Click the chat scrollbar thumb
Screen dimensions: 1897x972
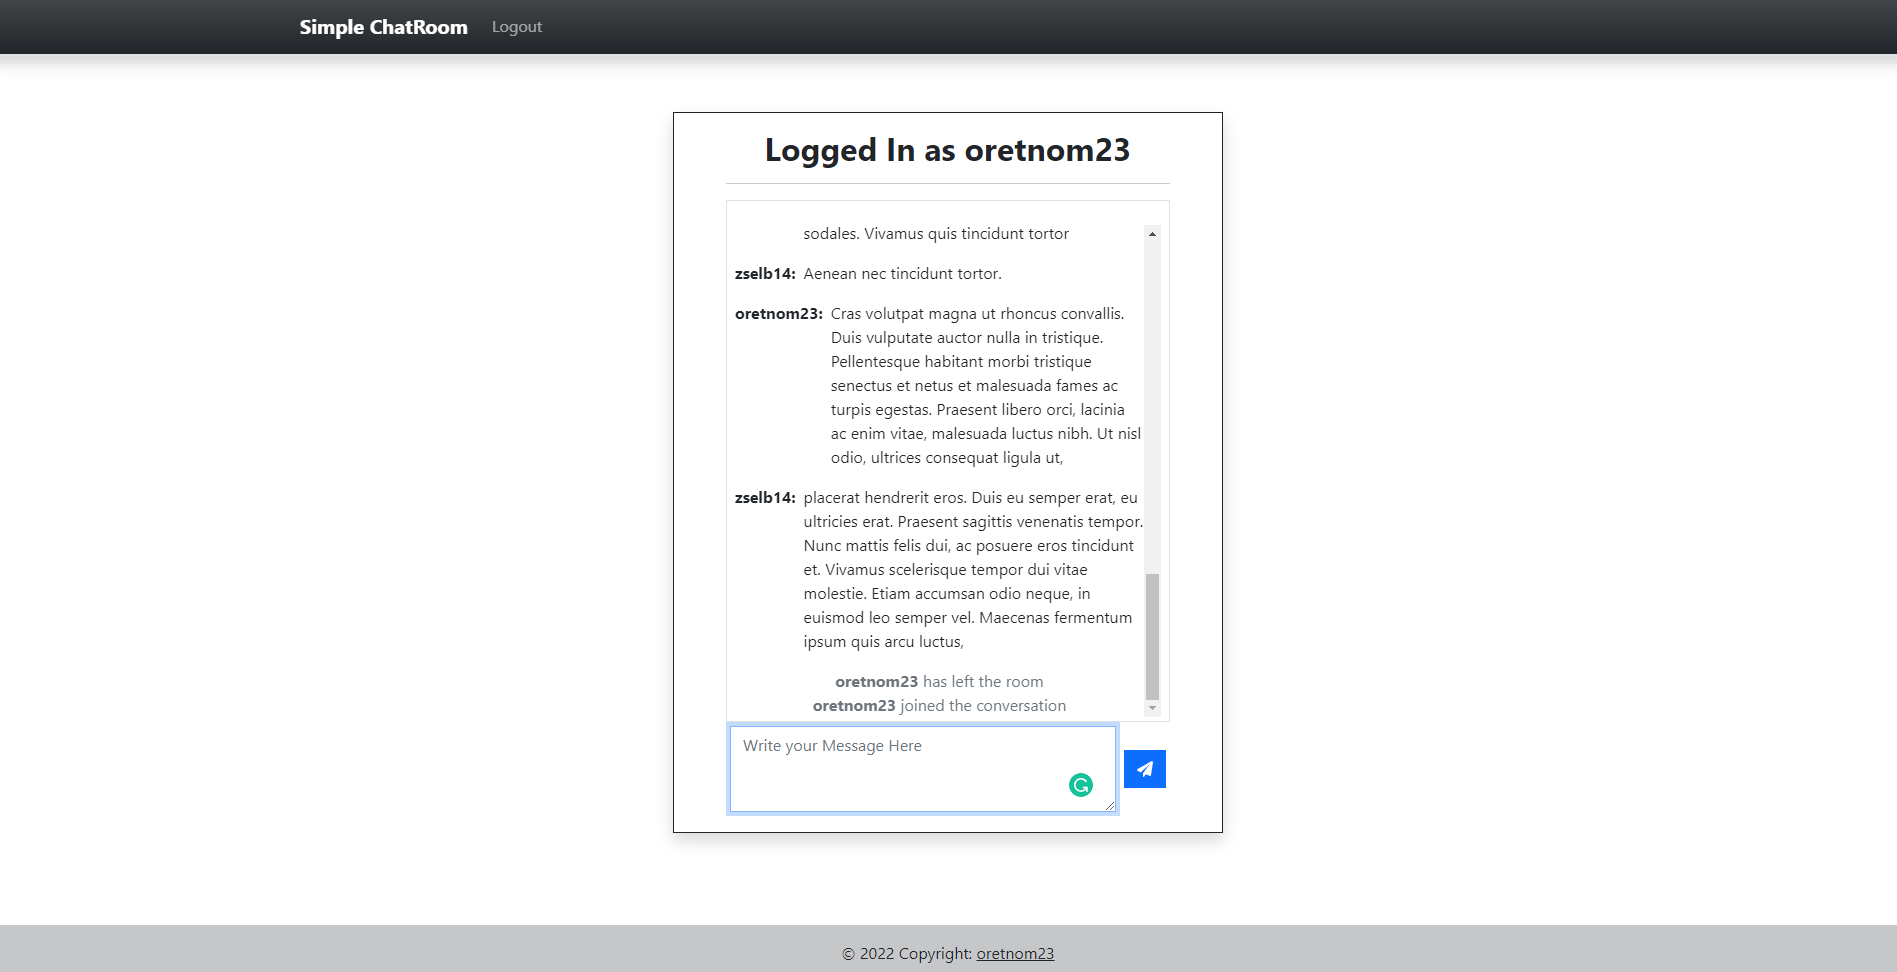1152,636
